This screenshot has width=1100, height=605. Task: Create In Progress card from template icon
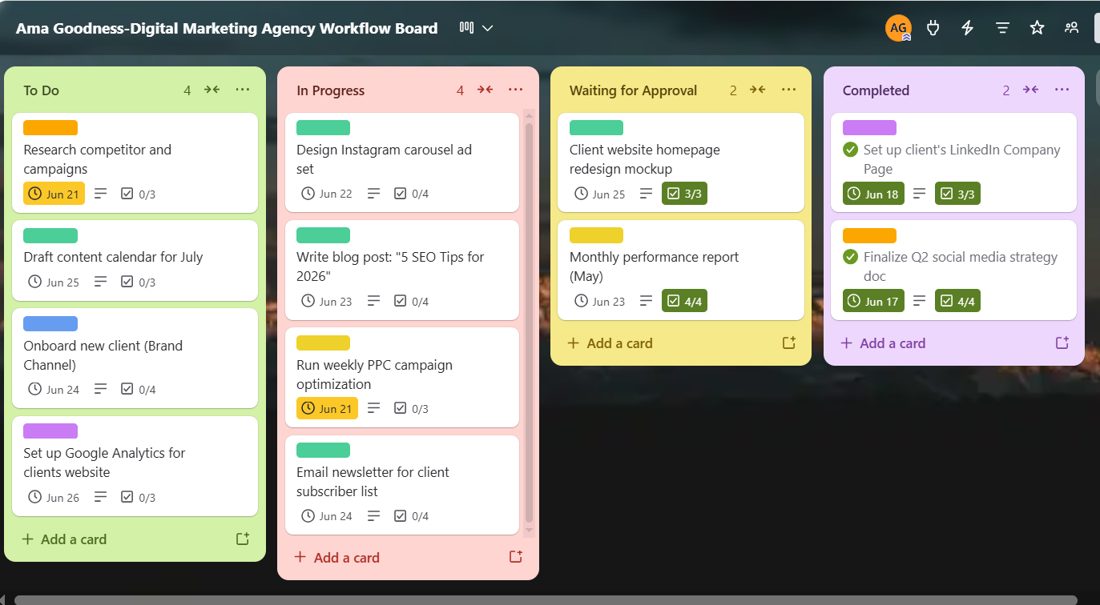point(516,557)
